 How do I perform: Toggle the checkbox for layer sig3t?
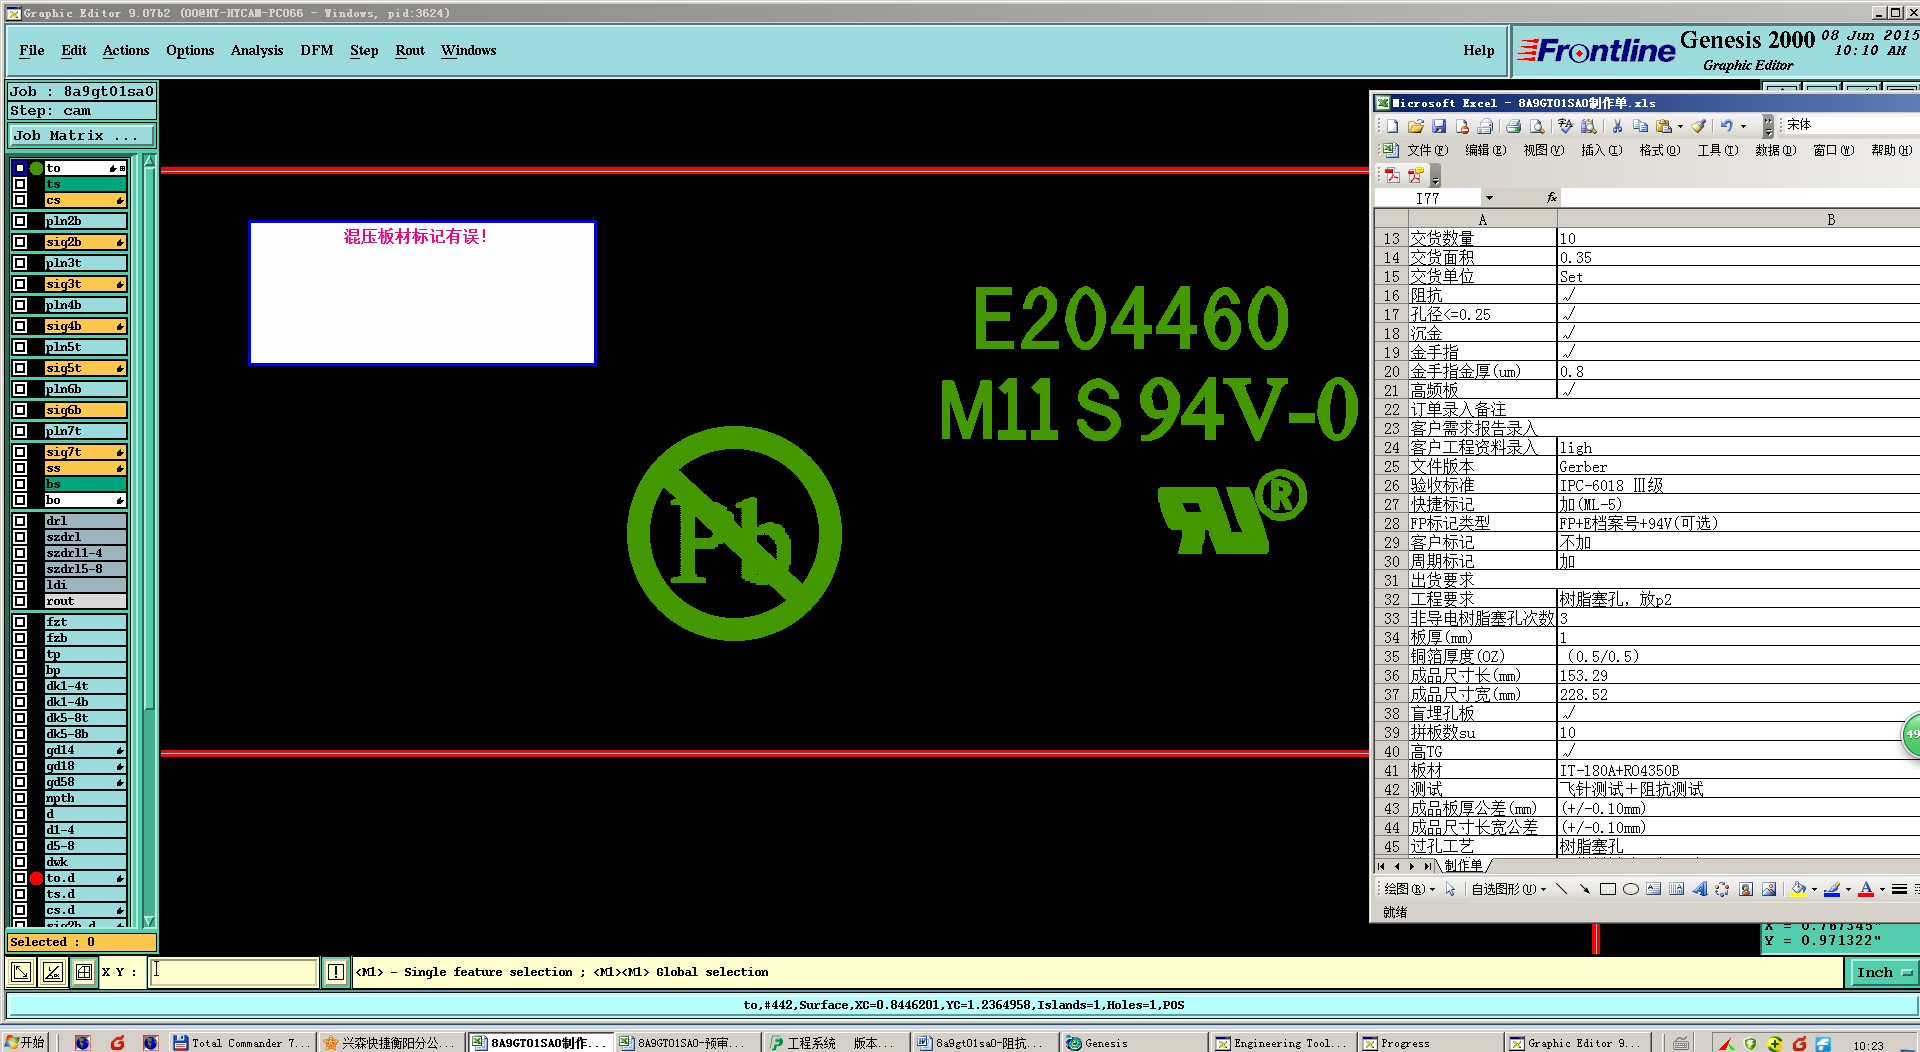coord(20,284)
